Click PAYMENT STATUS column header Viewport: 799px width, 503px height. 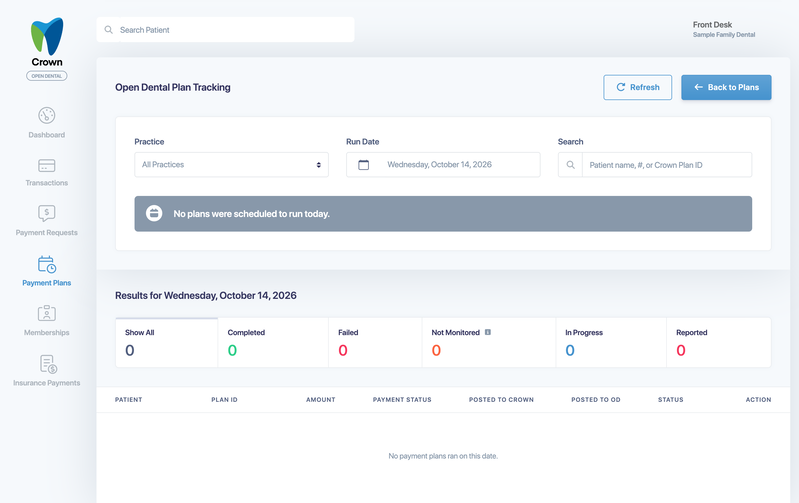(402, 400)
